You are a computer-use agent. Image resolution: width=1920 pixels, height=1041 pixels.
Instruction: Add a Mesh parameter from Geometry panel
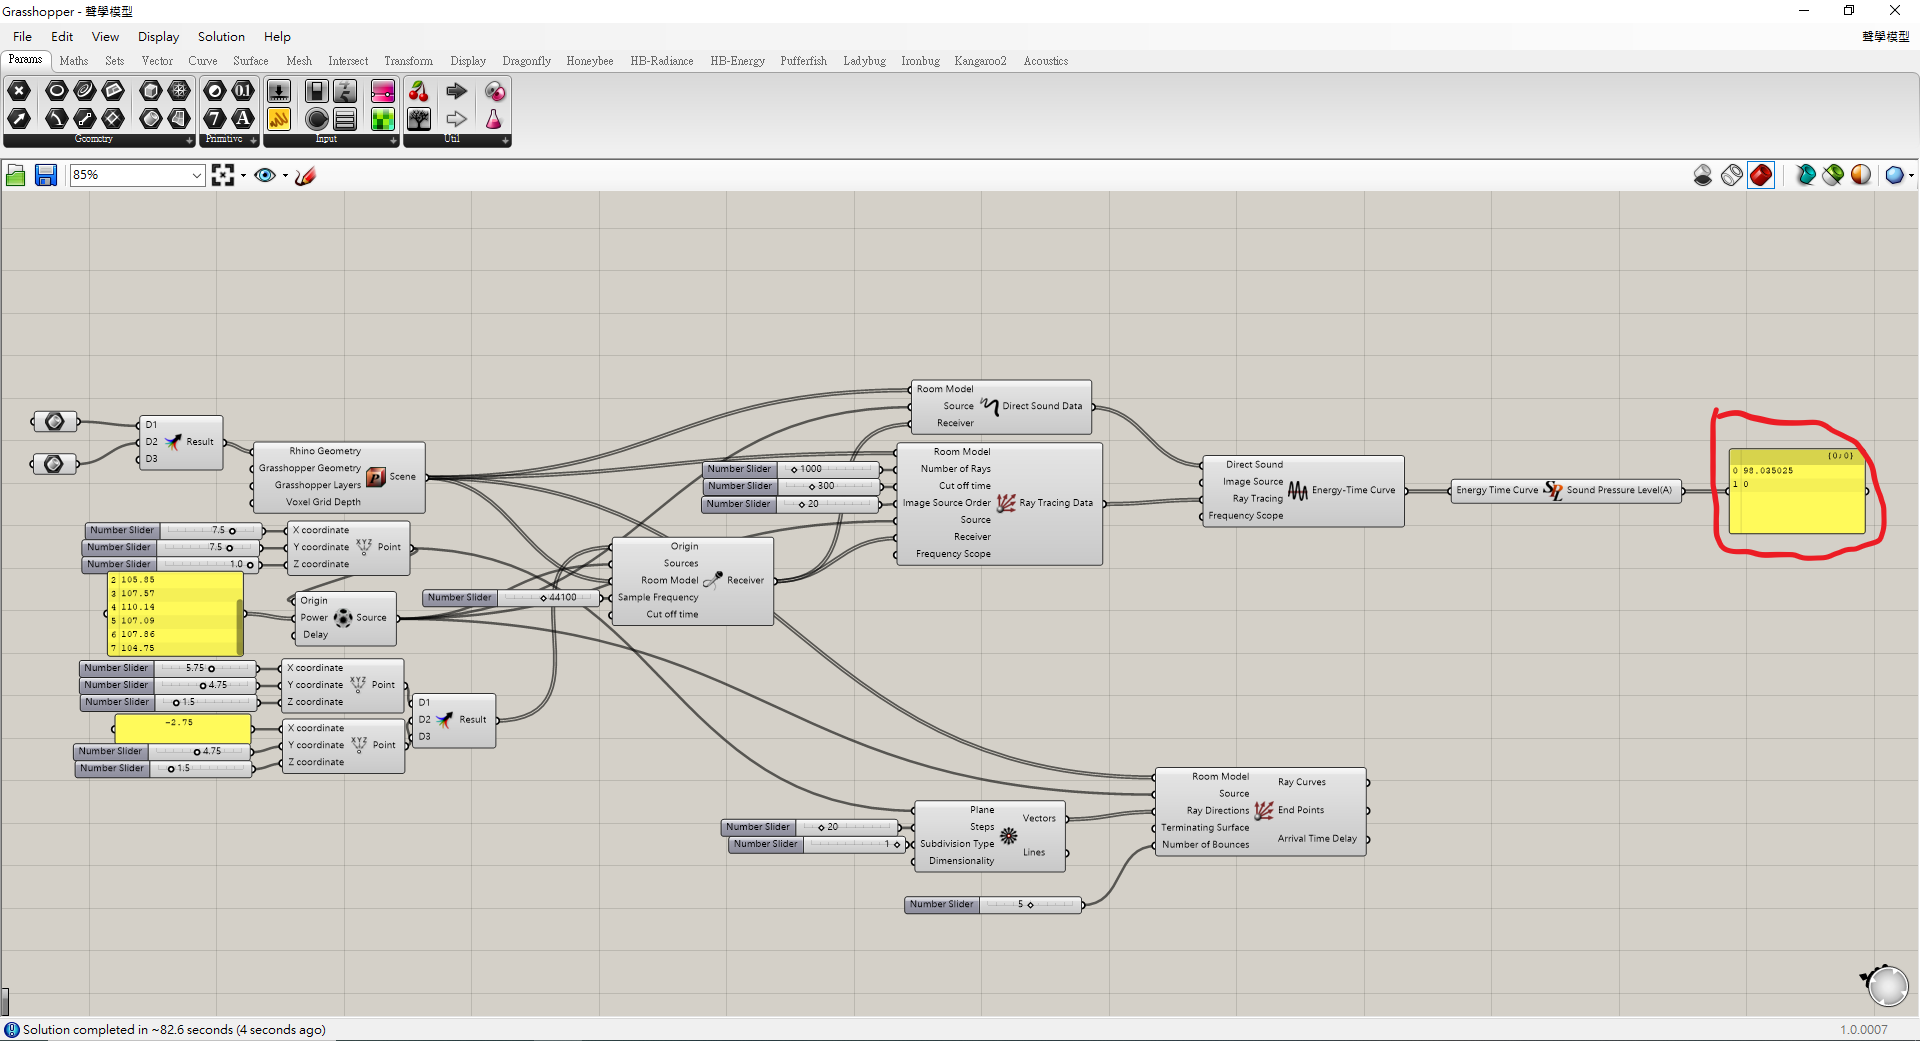(x=179, y=91)
